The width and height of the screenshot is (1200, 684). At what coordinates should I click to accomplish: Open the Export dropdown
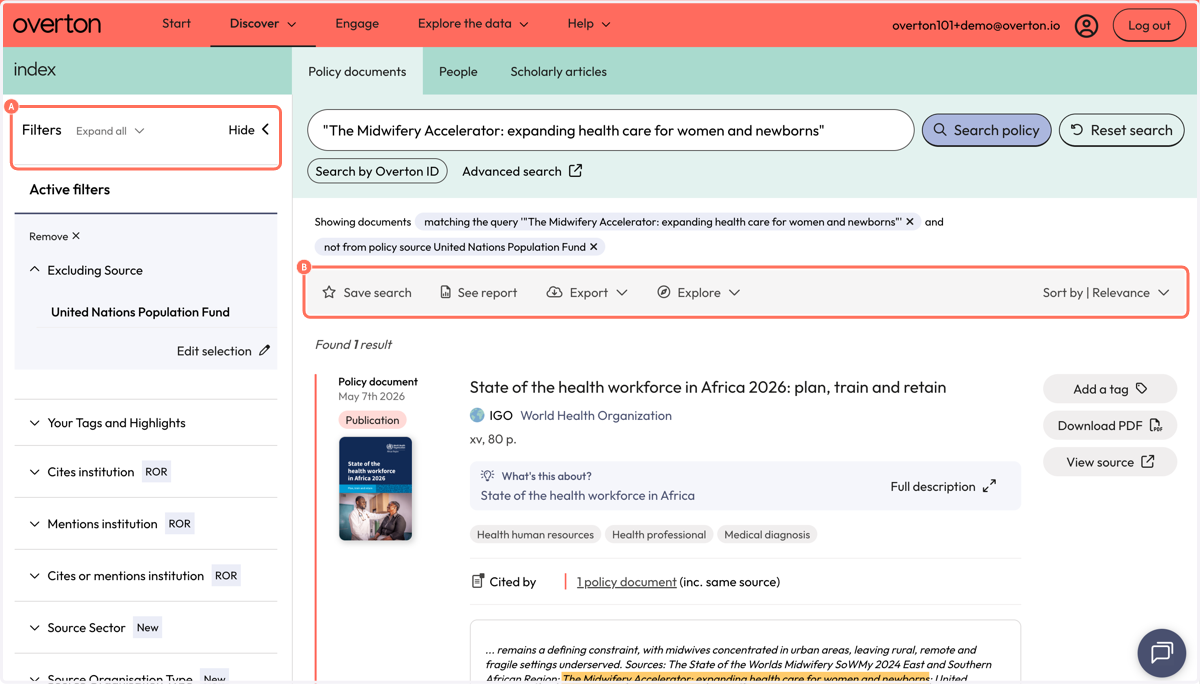[x=587, y=293]
